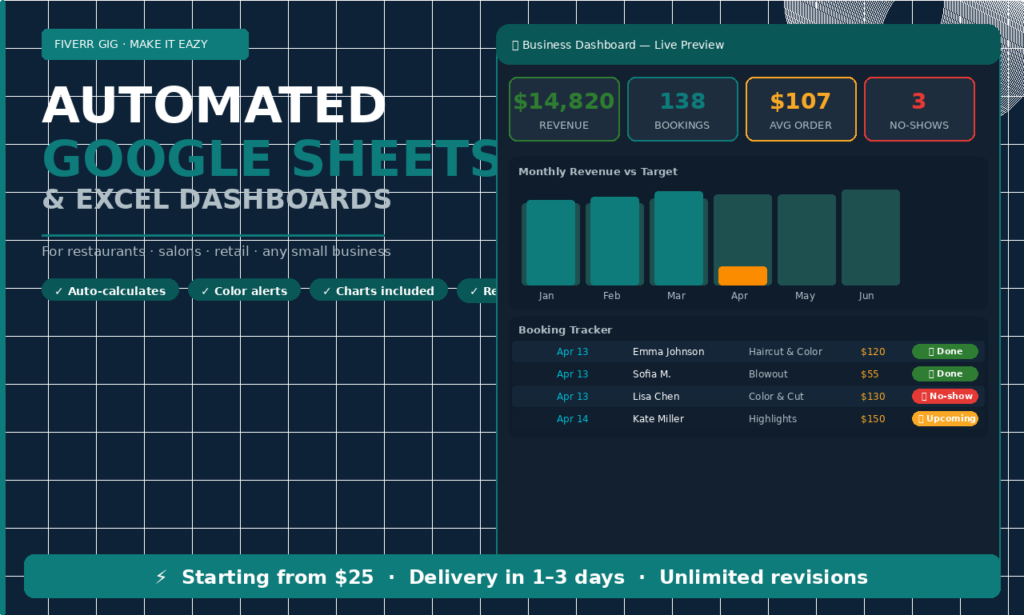This screenshot has width=1024, height=615.
Task: Click the Business Dashboard Live Preview title
Action: click(618, 45)
